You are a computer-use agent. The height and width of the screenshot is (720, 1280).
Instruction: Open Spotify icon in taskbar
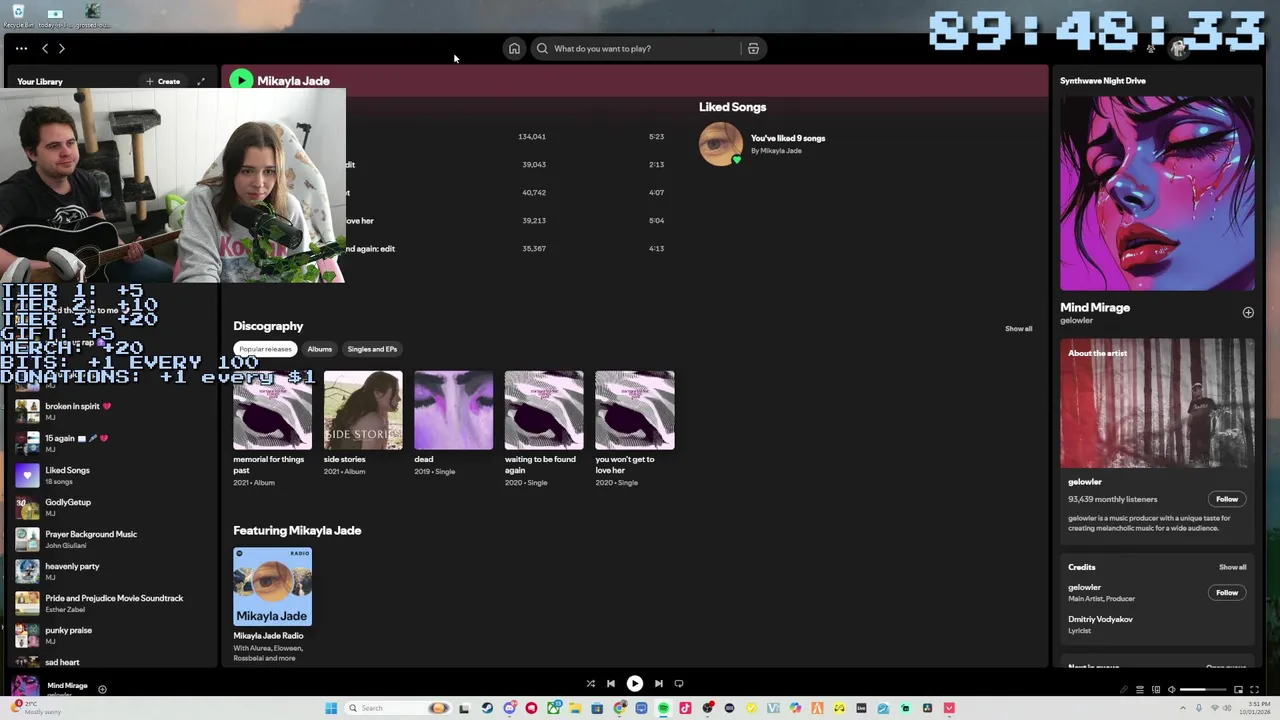point(663,708)
